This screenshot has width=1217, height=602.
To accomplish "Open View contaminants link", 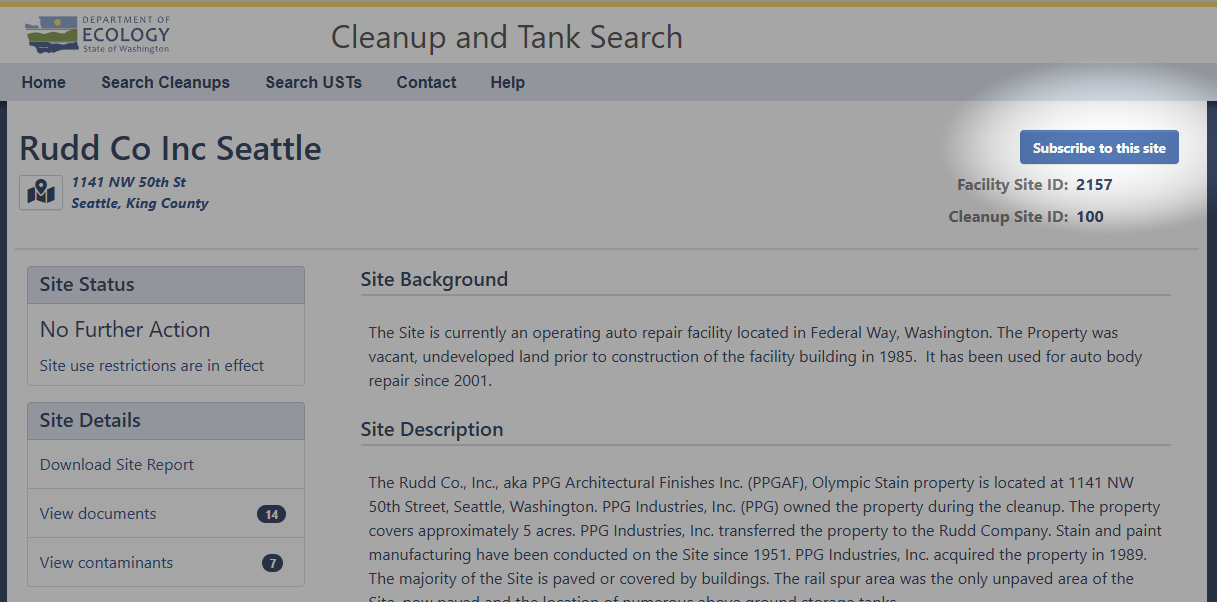I will pos(106,562).
